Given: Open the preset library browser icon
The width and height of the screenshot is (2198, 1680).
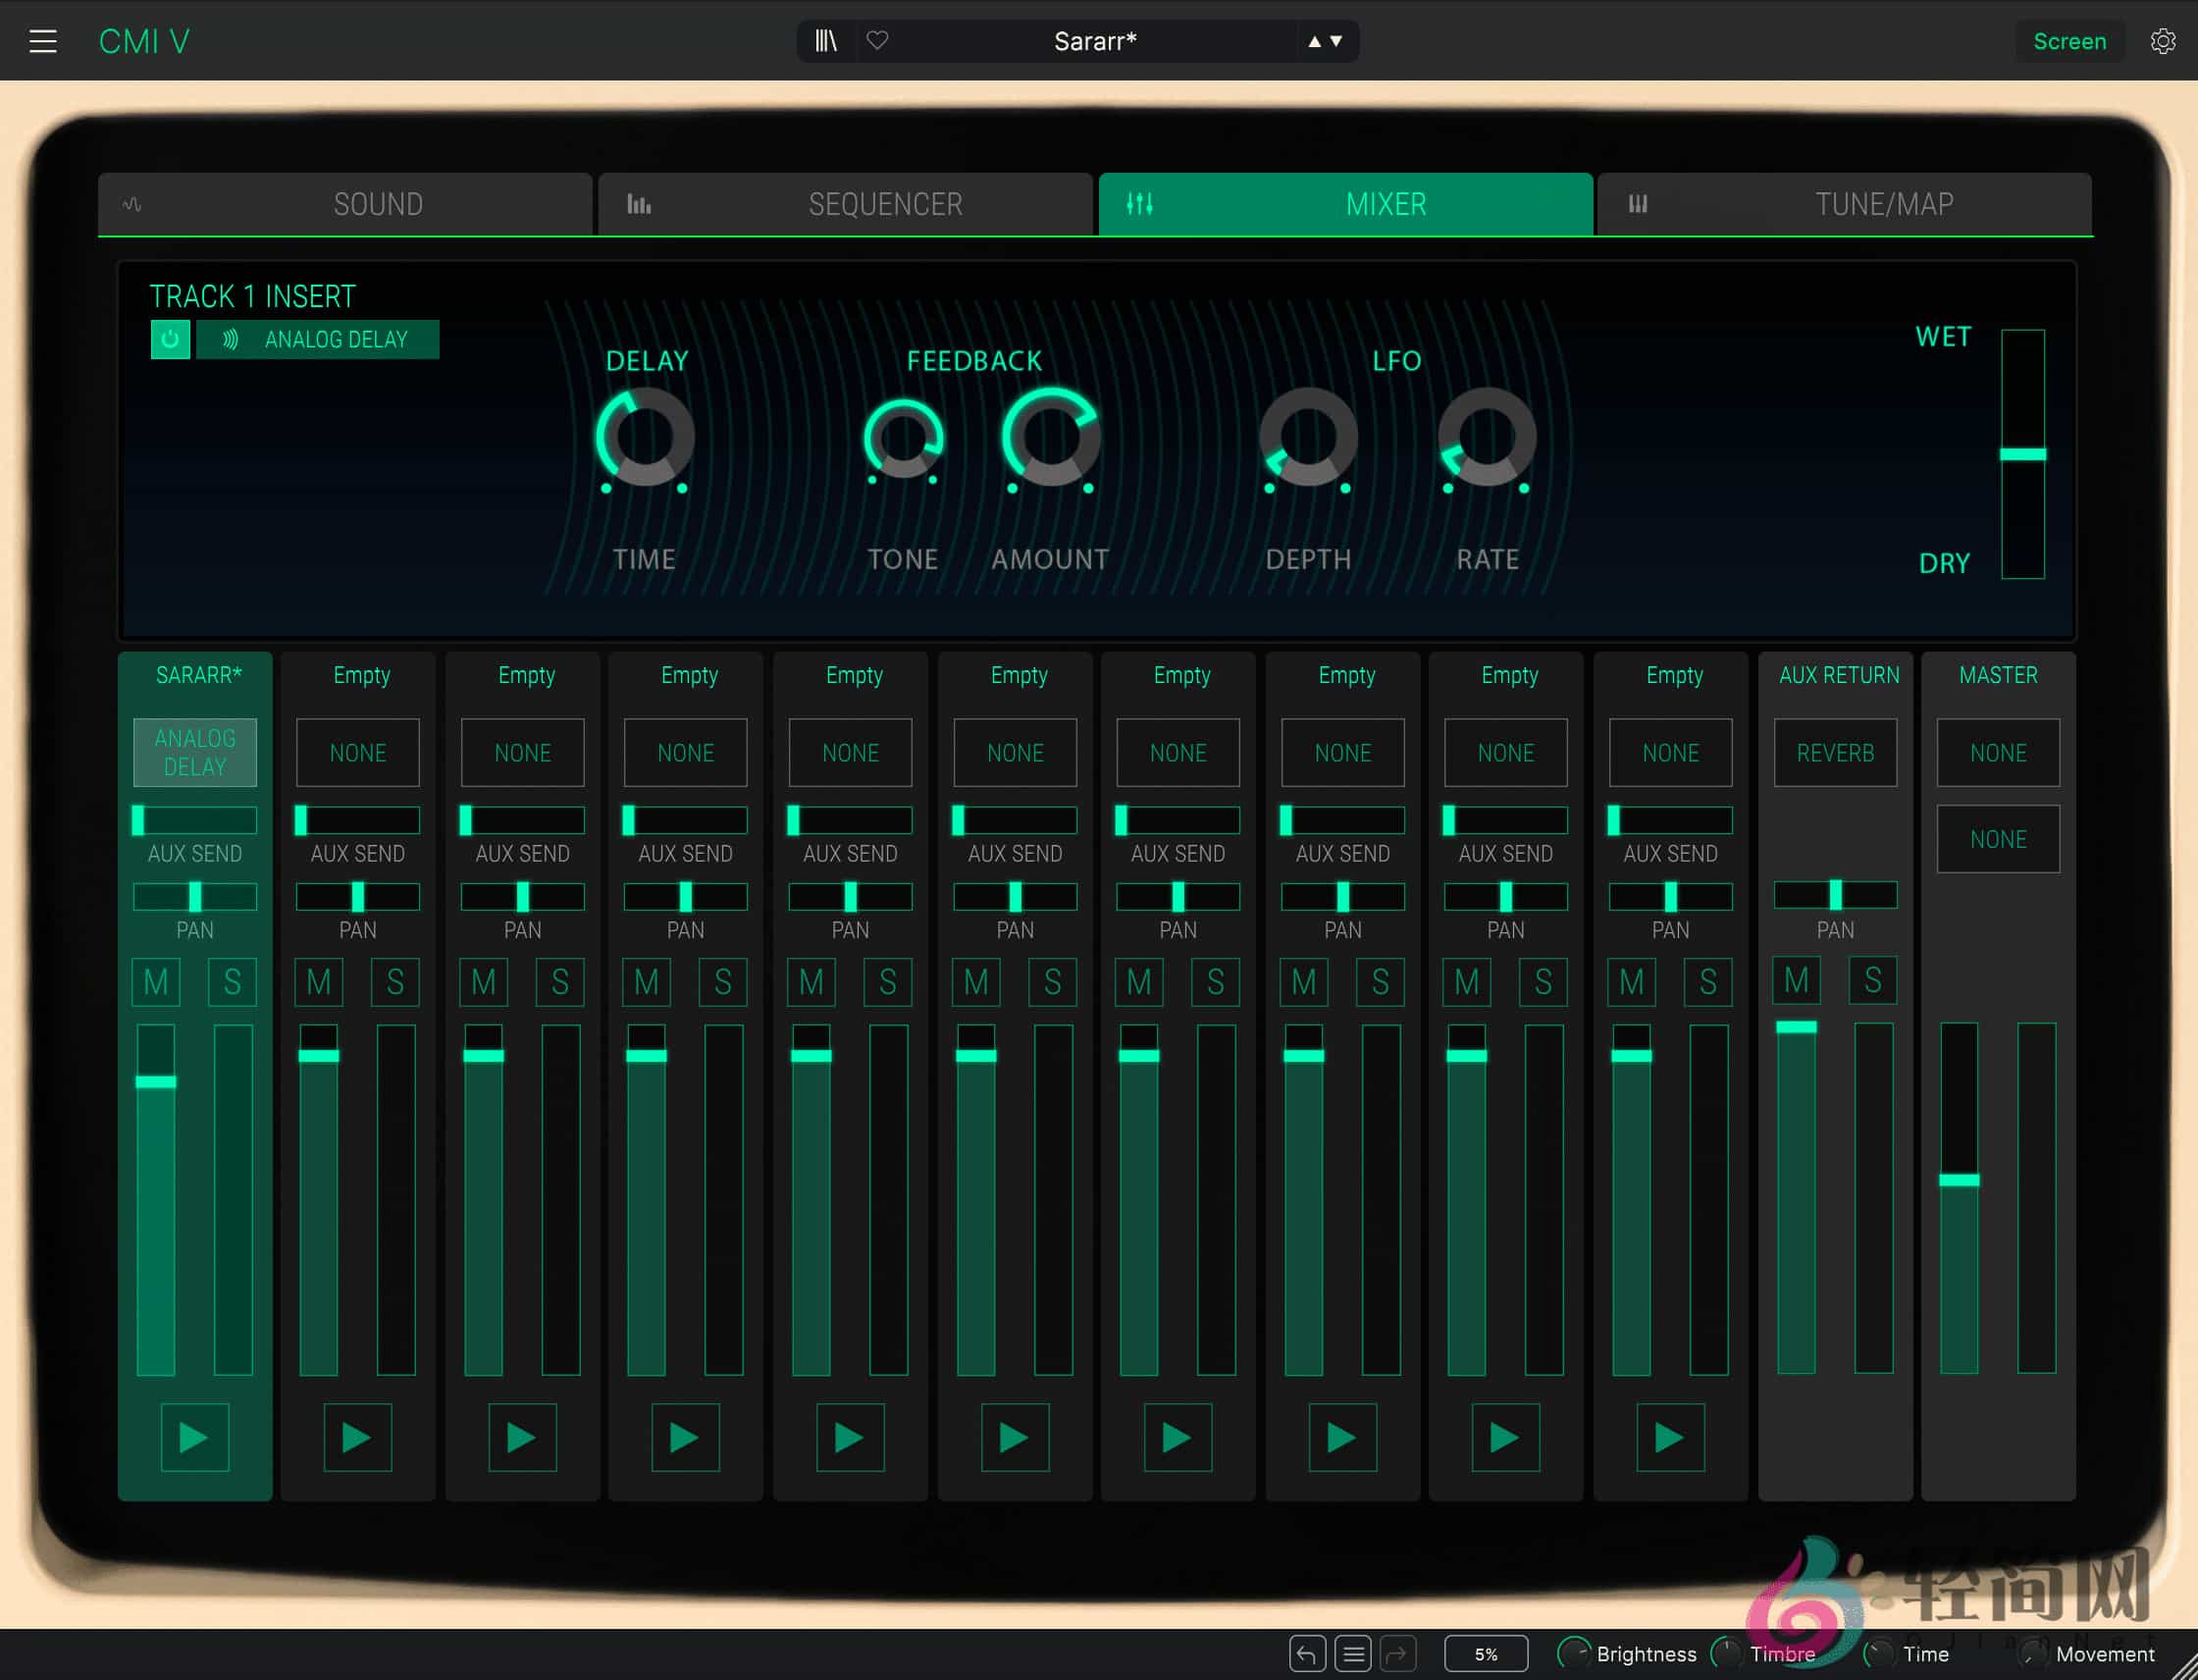Looking at the screenshot, I should (826, 41).
